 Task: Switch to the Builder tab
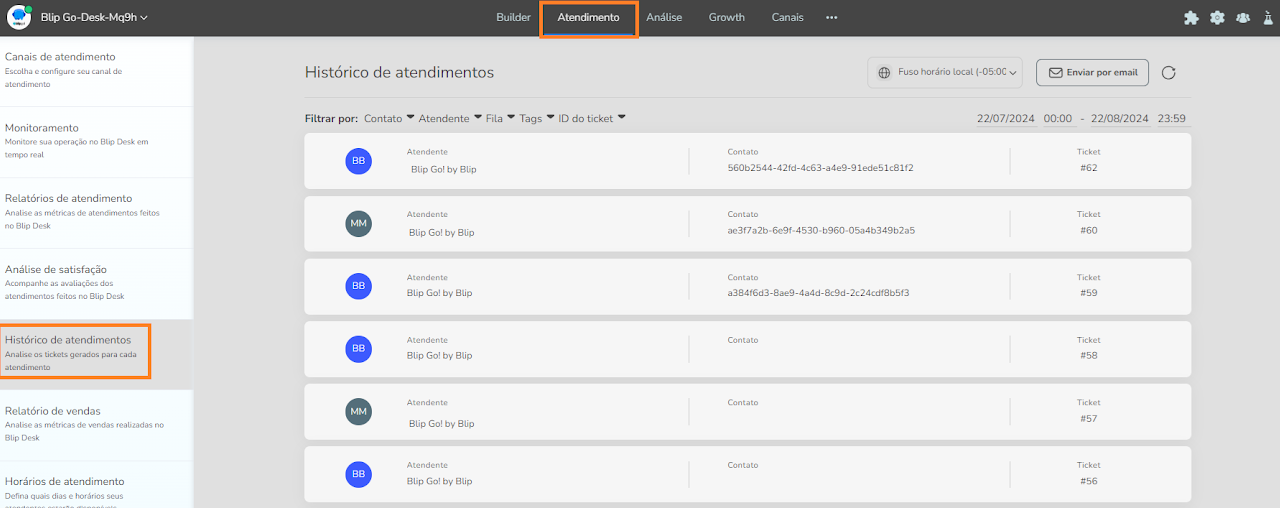[x=513, y=18]
